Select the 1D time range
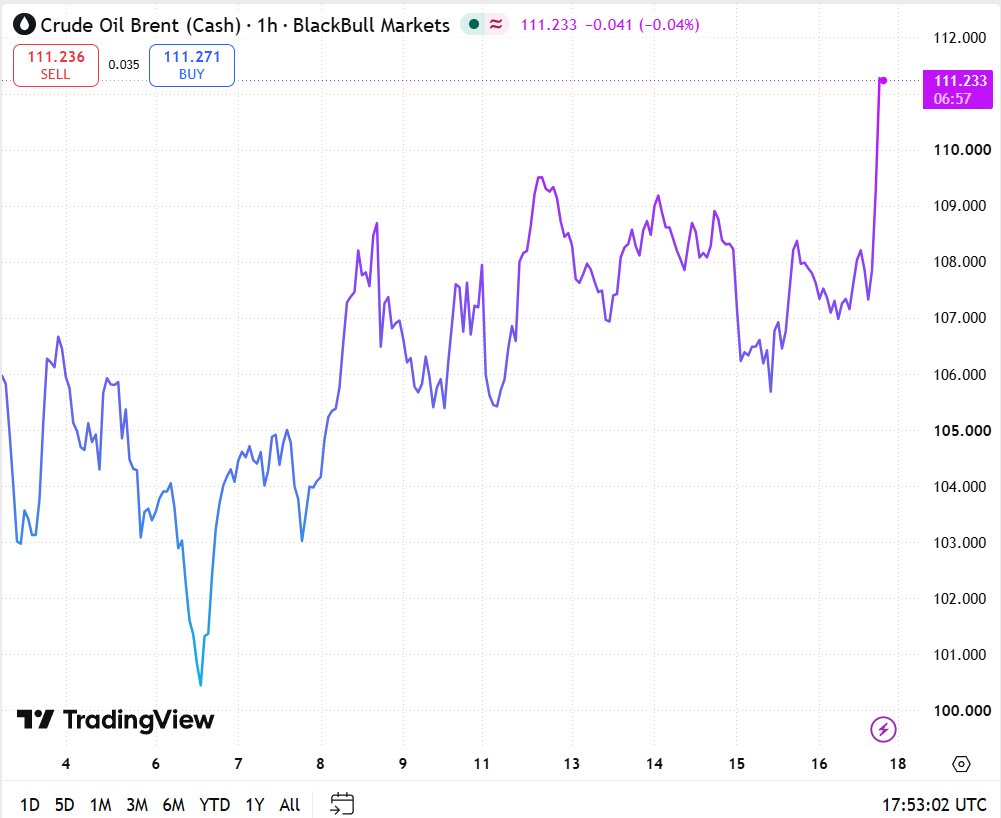Viewport: 1001px width, 818px height. [30, 805]
